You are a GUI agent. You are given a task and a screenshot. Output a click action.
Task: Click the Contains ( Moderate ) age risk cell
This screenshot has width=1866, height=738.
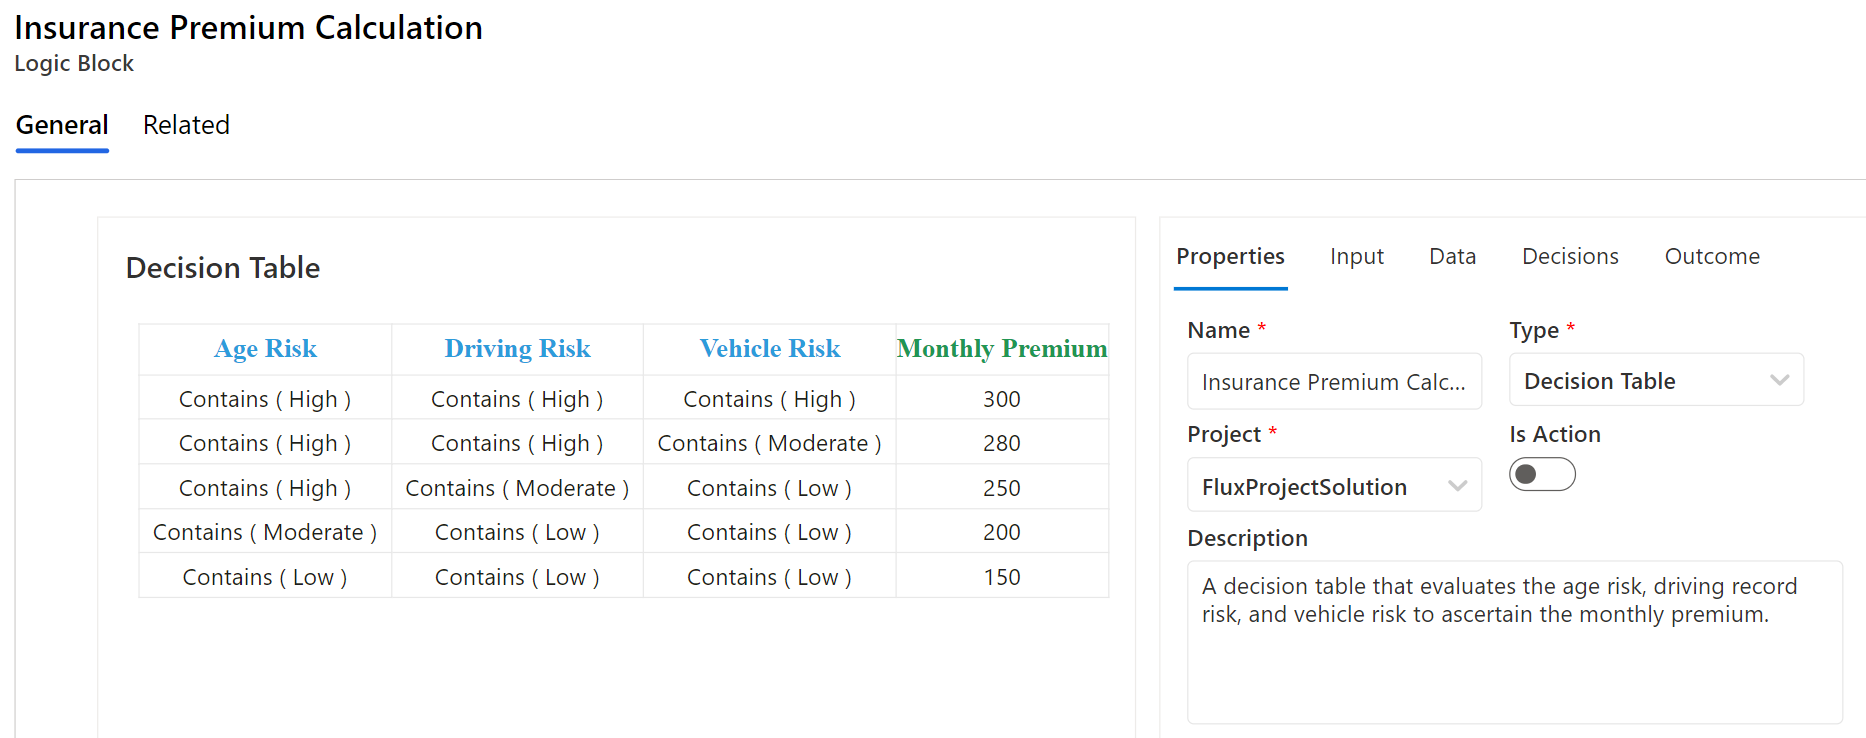264,531
